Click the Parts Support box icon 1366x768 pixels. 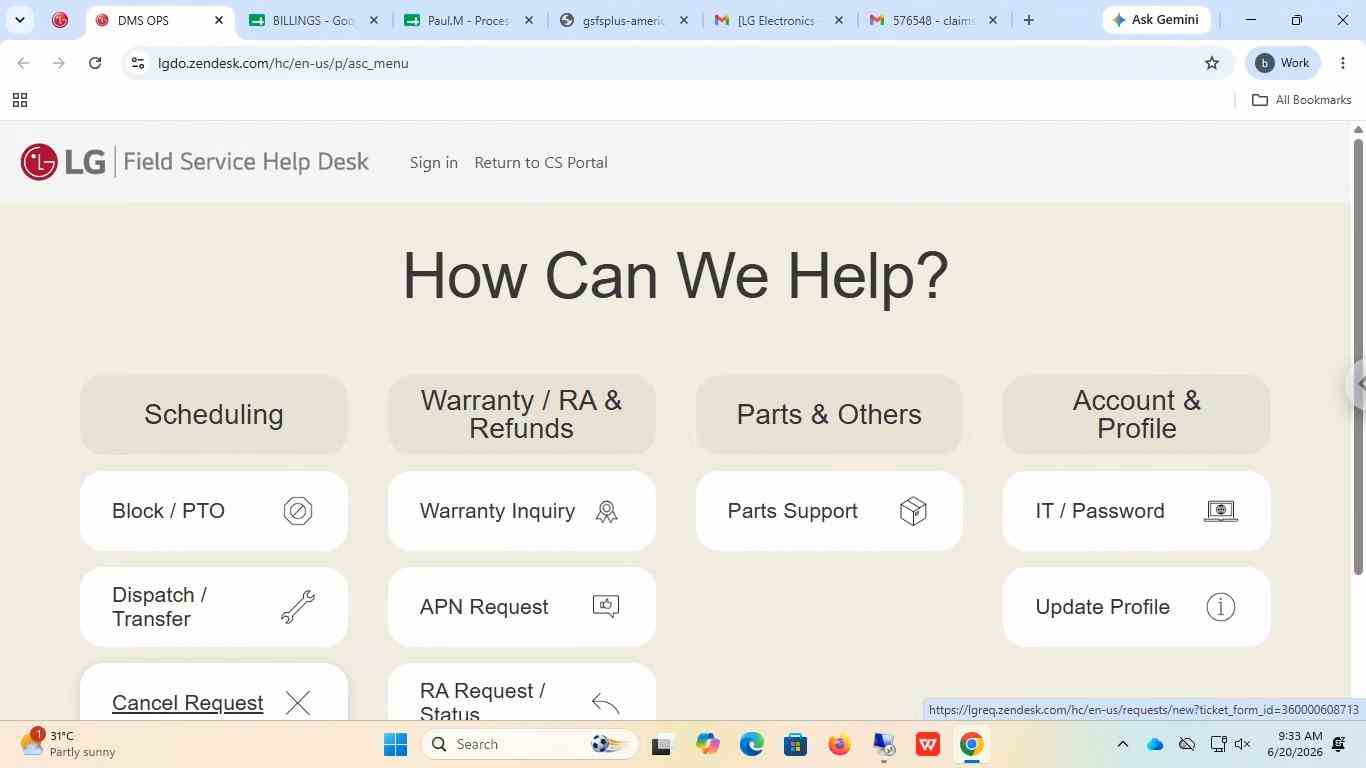click(x=913, y=511)
